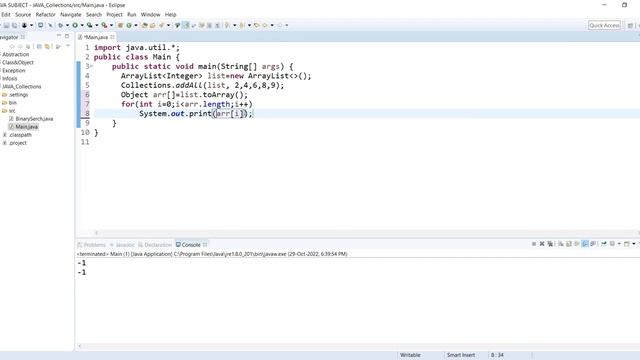Switch to the Declaration tab
This screenshot has width=640, height=360.
[x=155, y=245]
